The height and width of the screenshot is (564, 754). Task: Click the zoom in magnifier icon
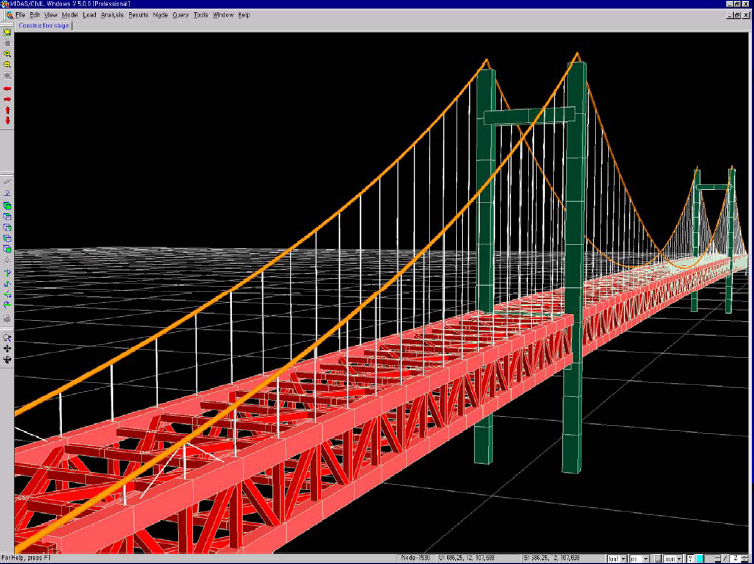[x=7, y=54]
